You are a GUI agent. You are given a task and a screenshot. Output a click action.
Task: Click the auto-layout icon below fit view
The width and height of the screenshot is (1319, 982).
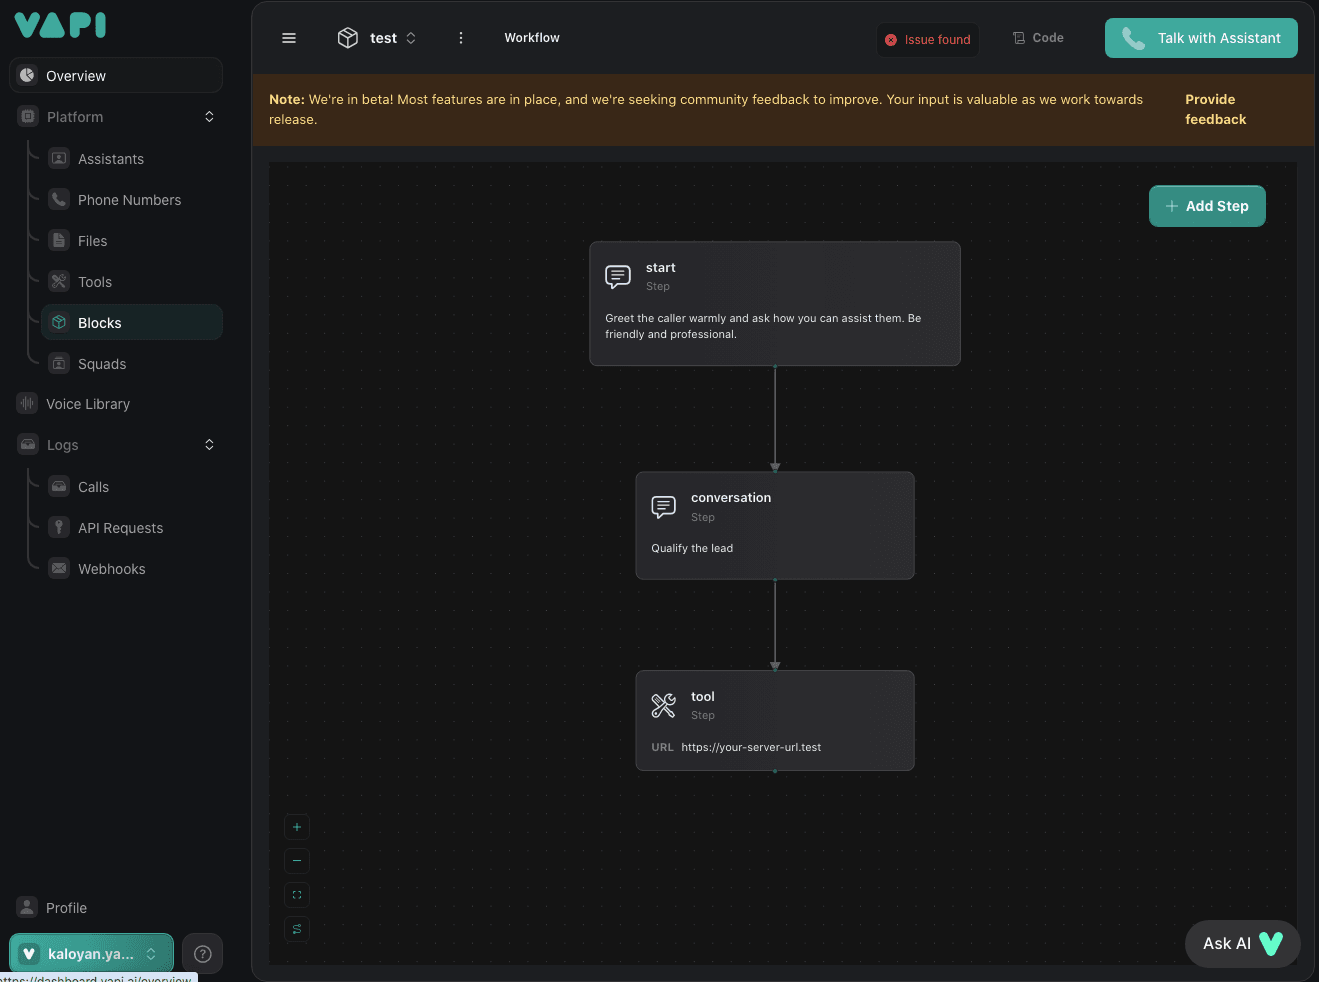(297, 929)
